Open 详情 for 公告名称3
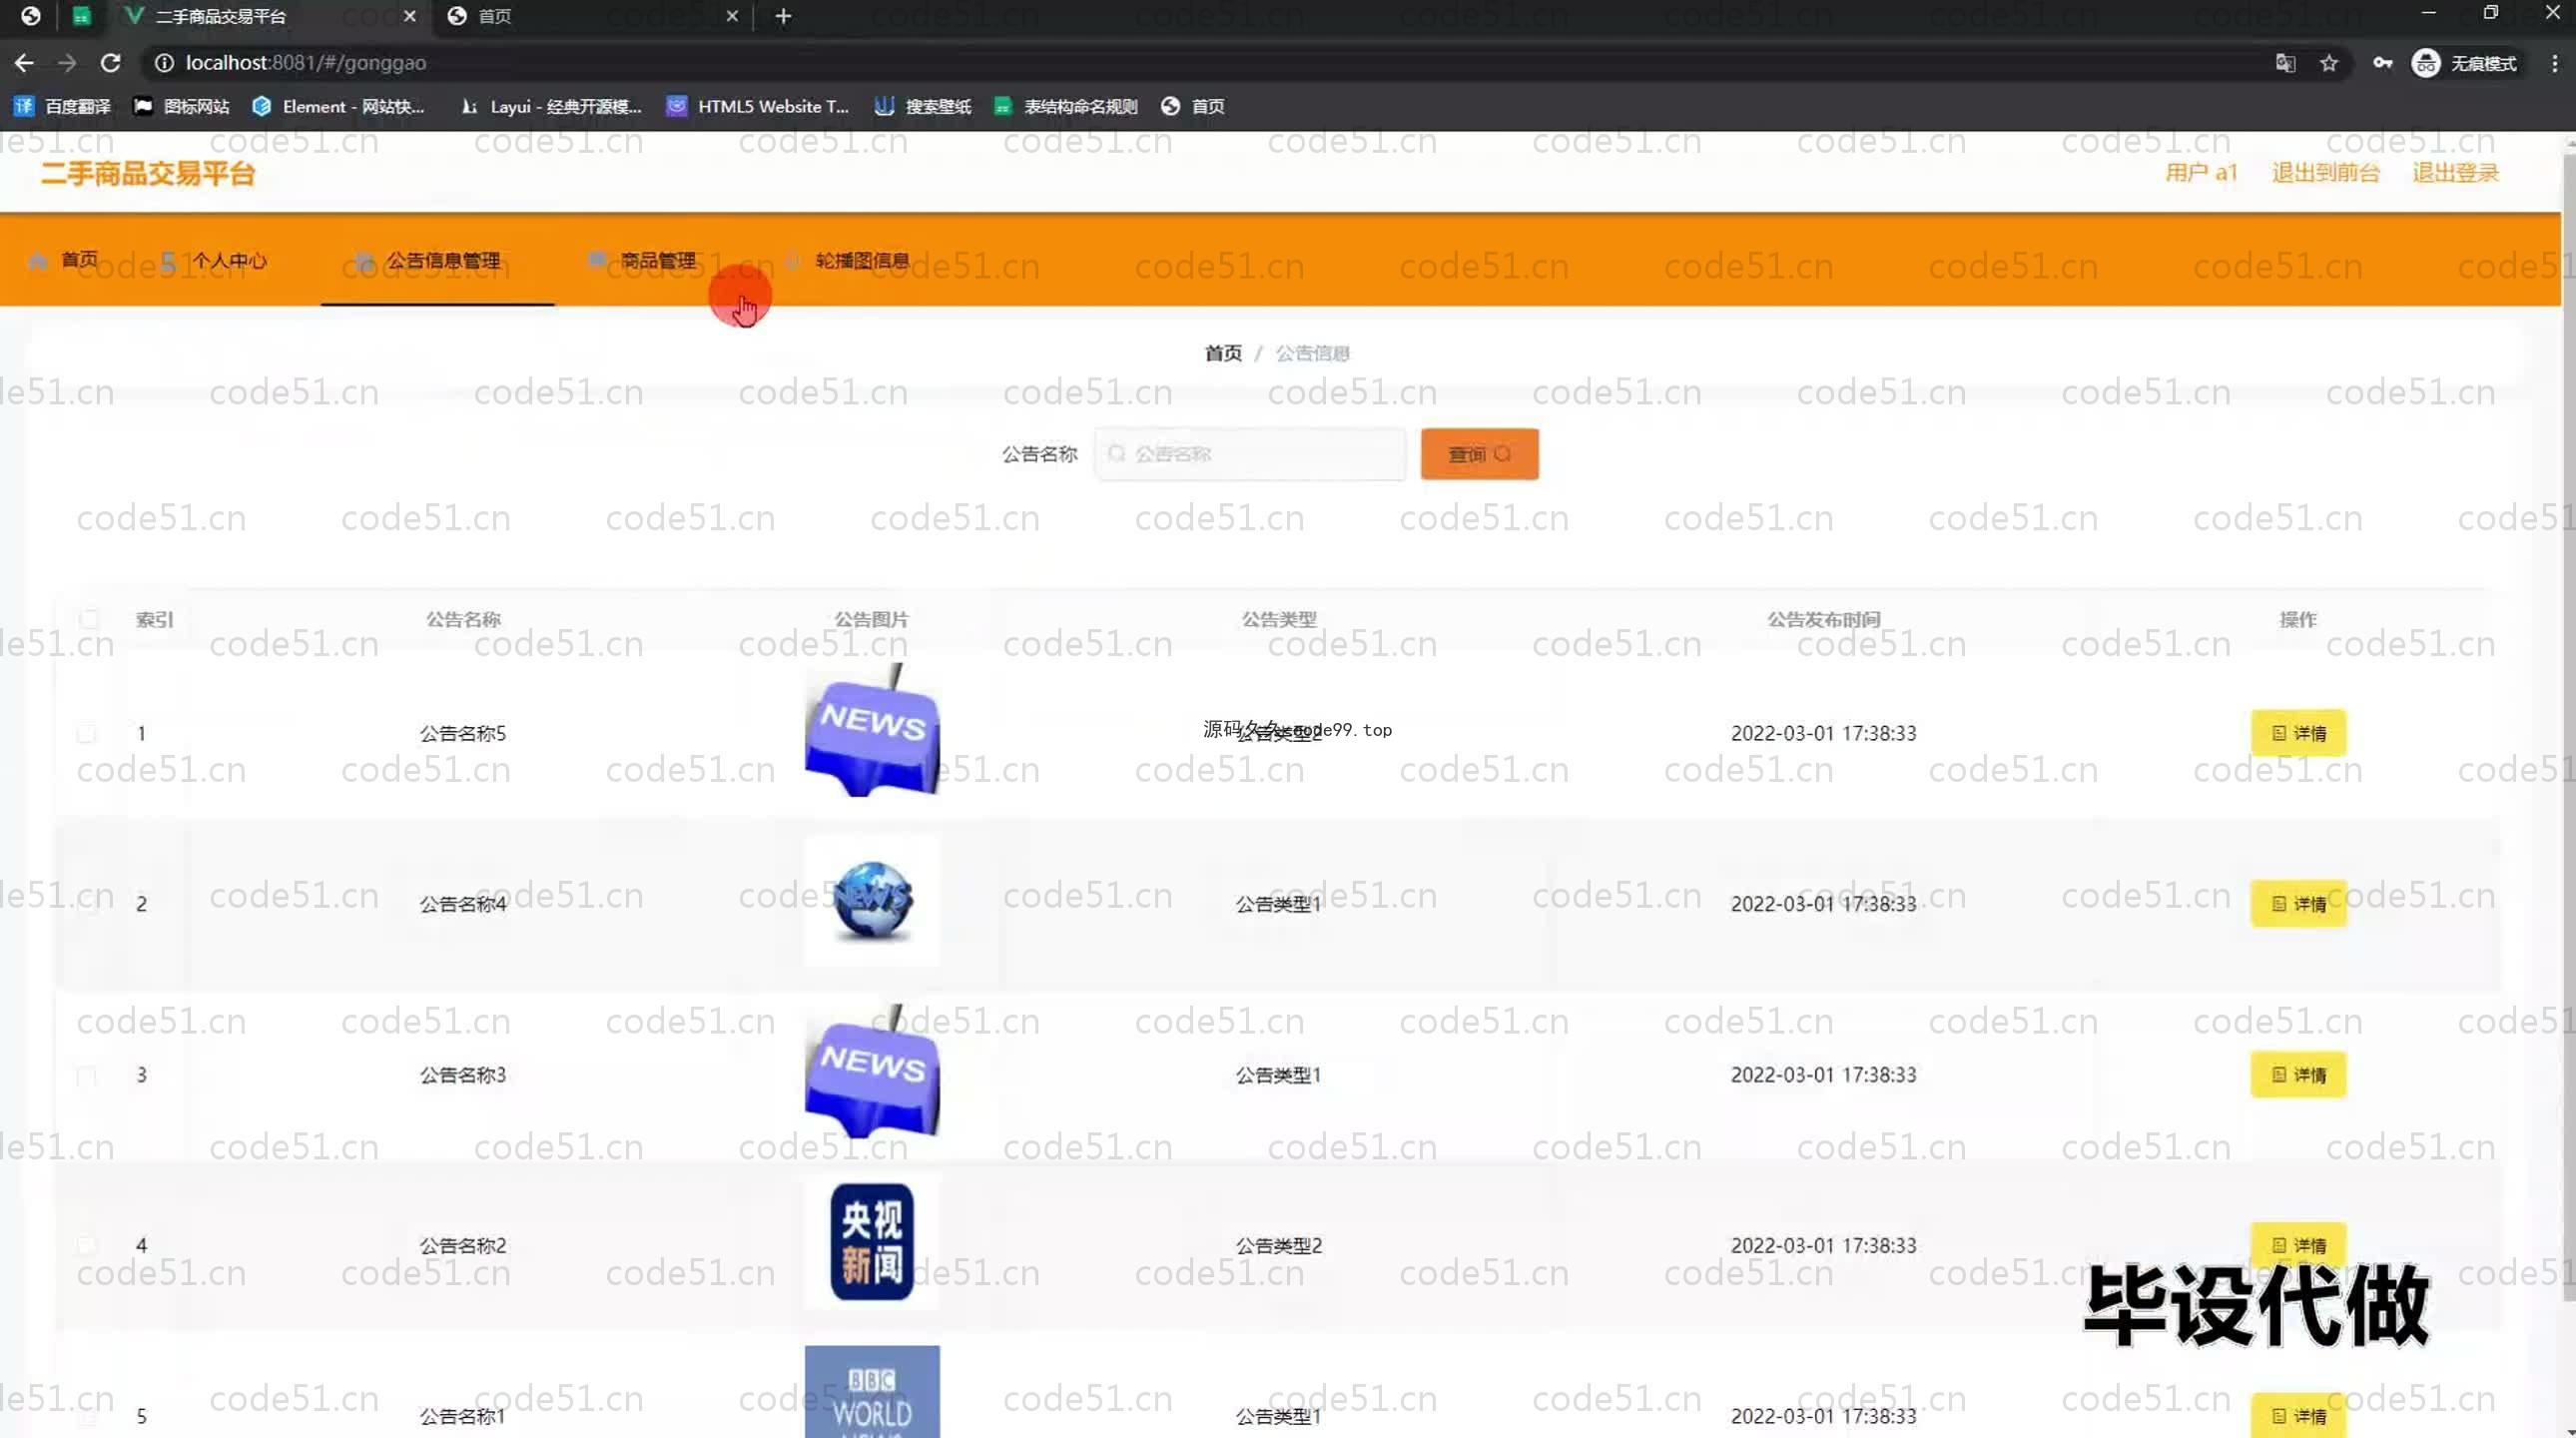This screenshot has width=2576, height=1438. [x=2298, y=1075]
